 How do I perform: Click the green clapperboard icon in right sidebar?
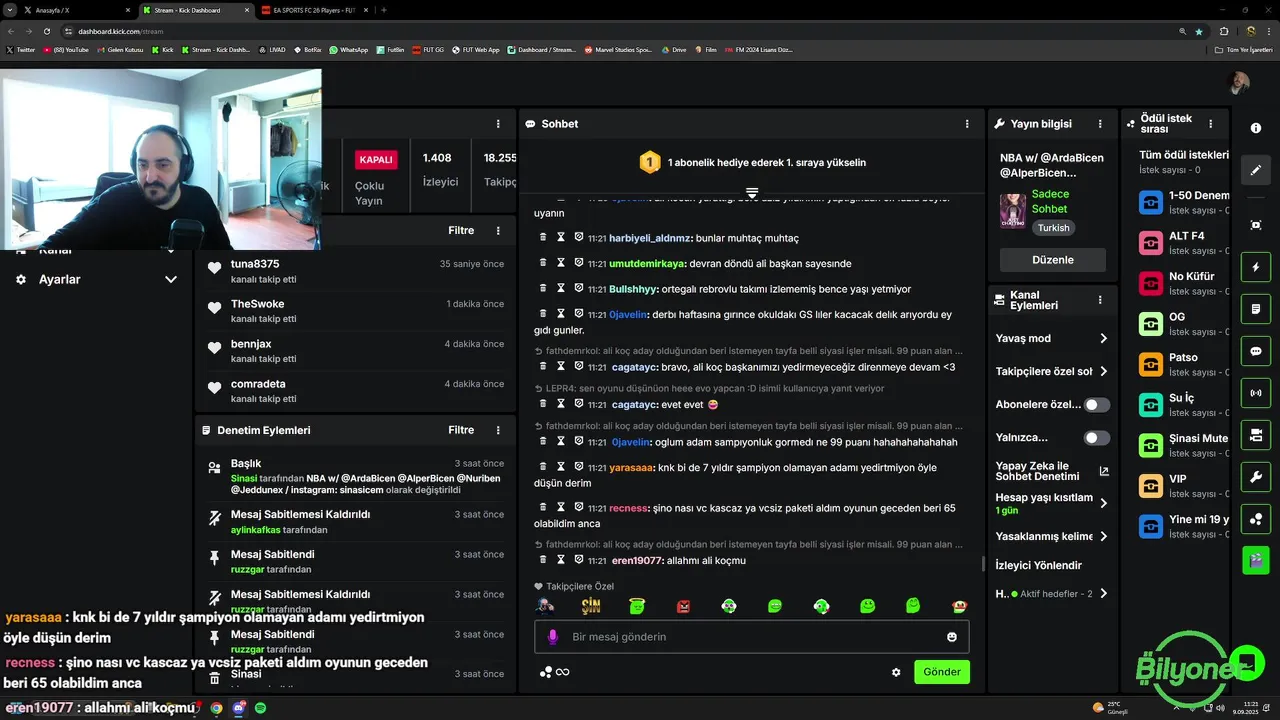[1256, 560]
